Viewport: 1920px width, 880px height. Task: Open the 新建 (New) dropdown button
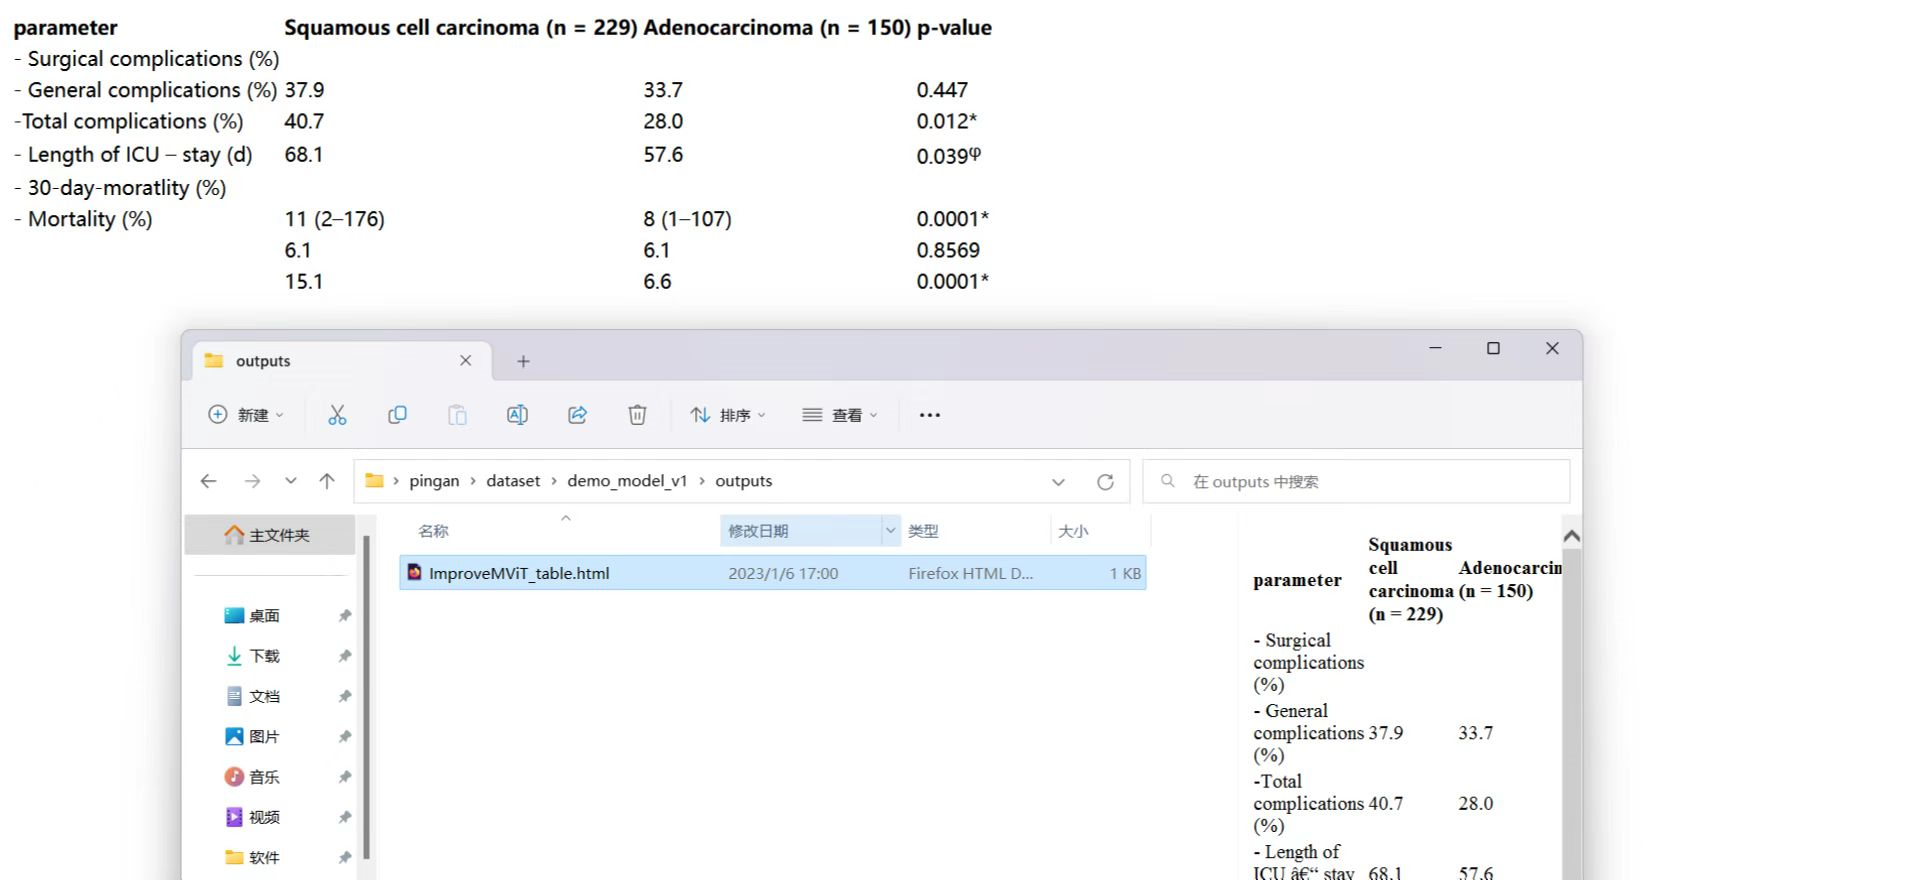246,415
